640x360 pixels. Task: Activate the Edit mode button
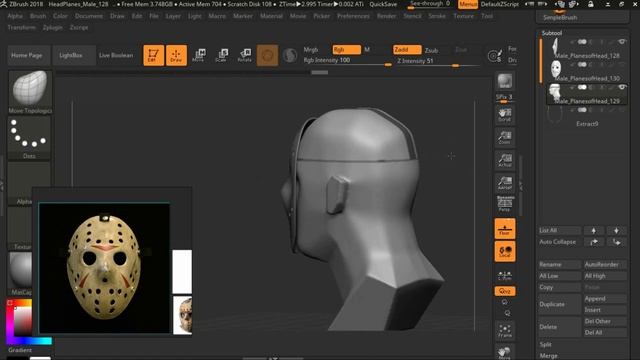point(153,55)
